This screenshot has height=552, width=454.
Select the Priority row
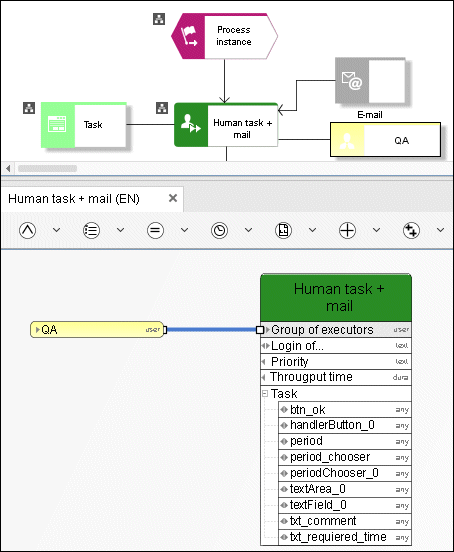tap(336, 362)
